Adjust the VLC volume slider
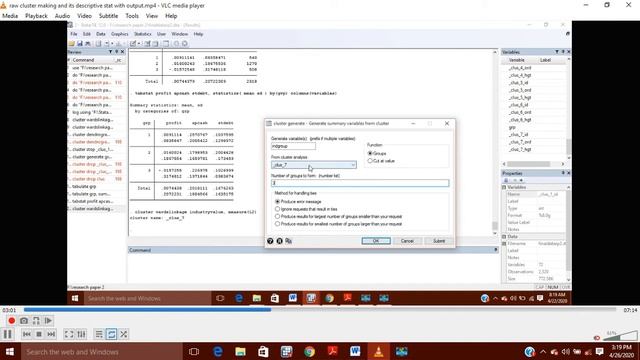Image resolution: width=640 pixels, height=360 pixels. (x=620, y=336)
